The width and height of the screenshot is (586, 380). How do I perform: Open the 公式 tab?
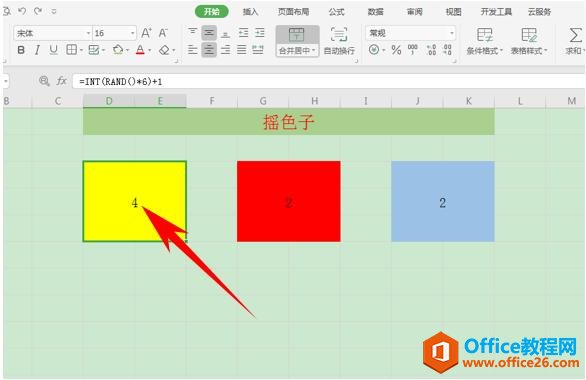point(336,12)
